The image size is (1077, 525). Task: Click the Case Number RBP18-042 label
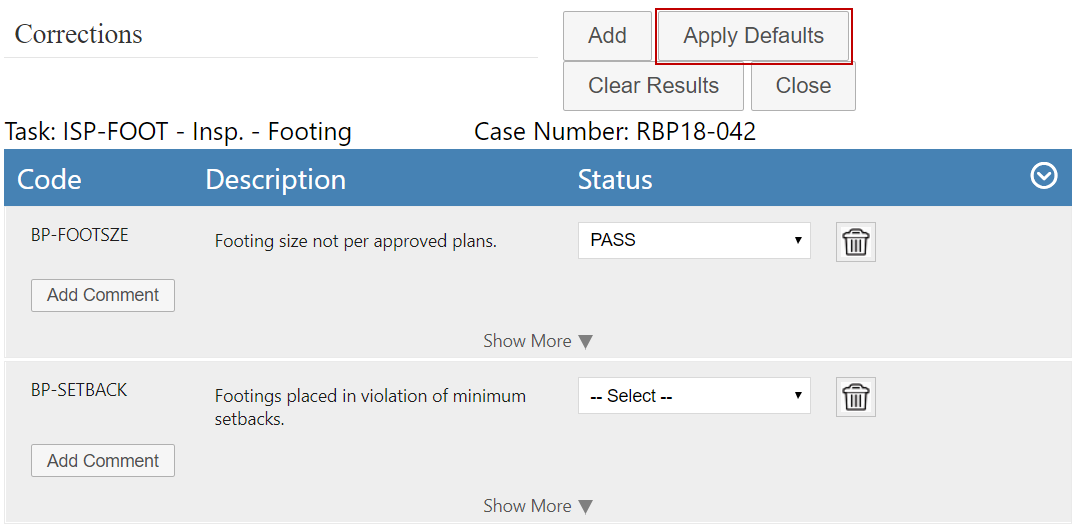click(615, 132)
